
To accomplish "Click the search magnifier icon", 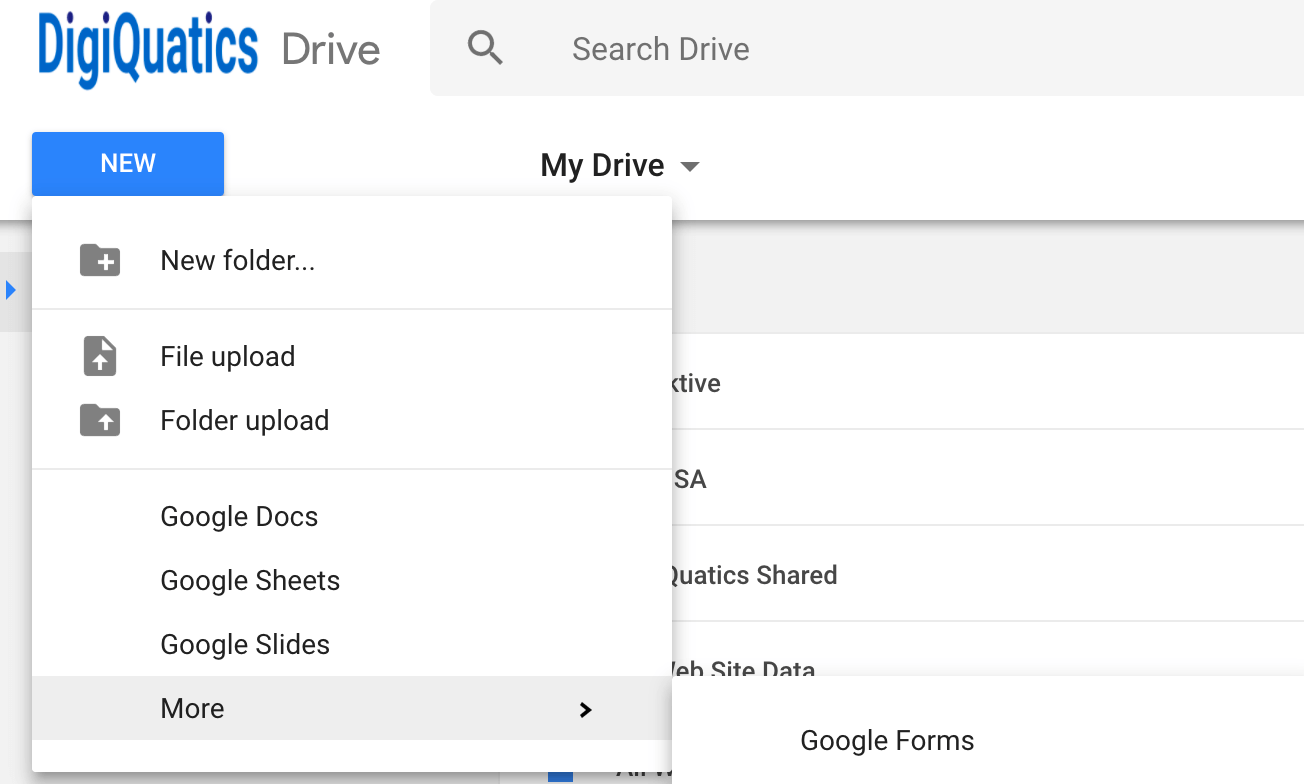I will click(486, 48).
